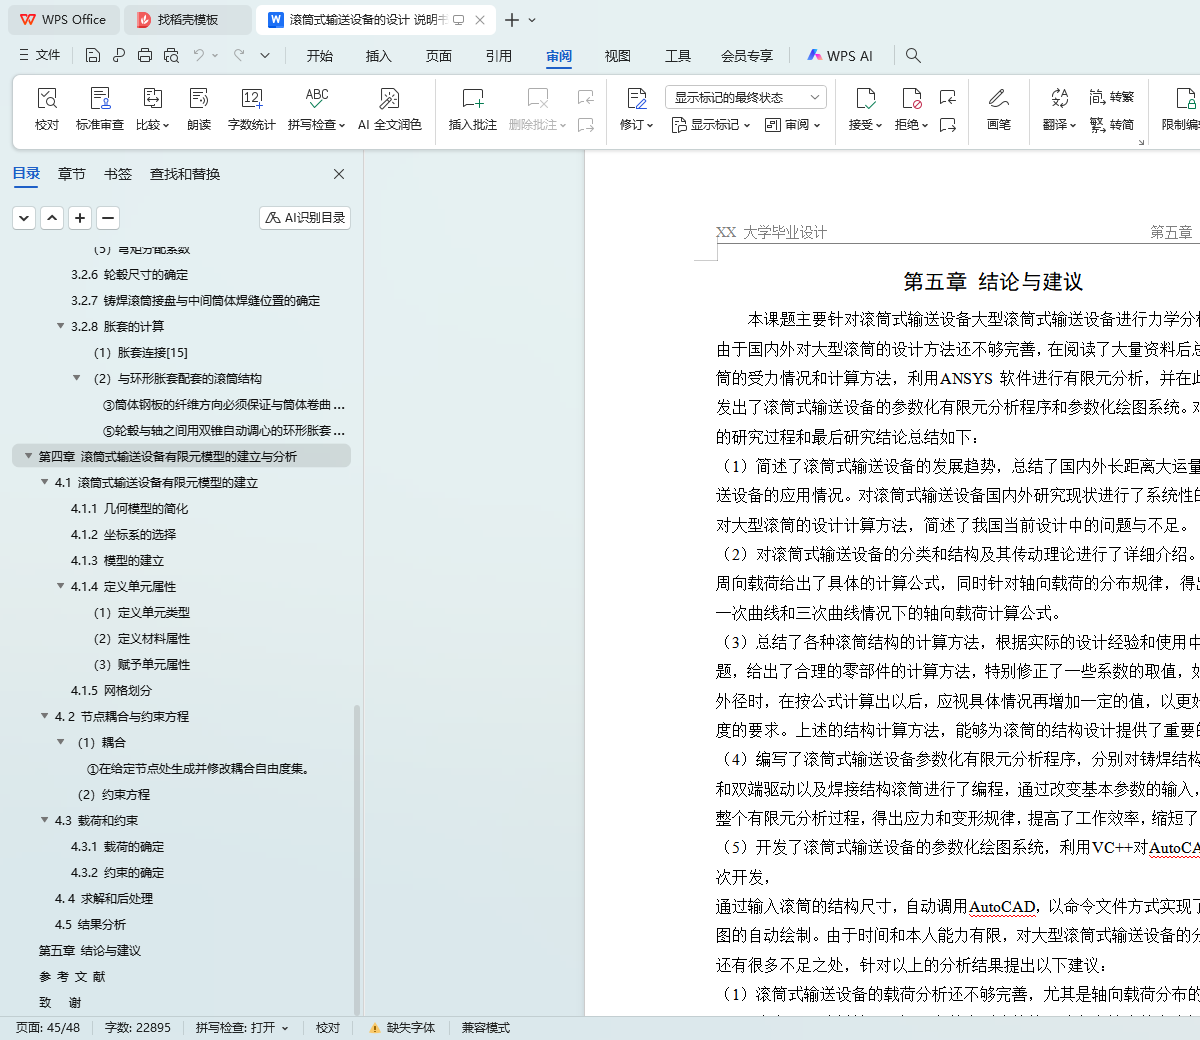Click the 朗读 read aloud icon
Image resolution: width=1200 pixels, height=1040 pixels.
click(199, 99)
